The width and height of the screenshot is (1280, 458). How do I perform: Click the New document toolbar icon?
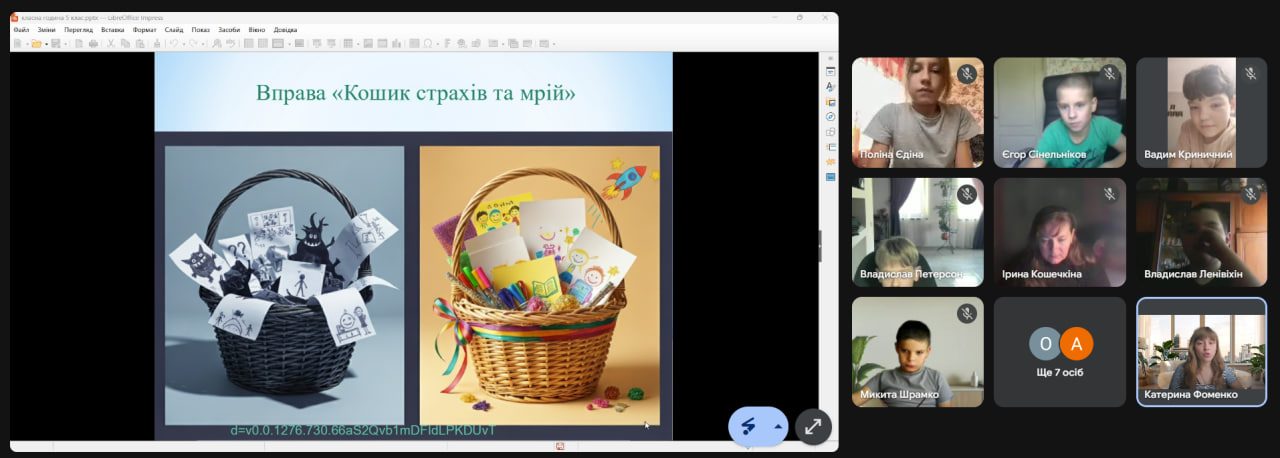18,44
